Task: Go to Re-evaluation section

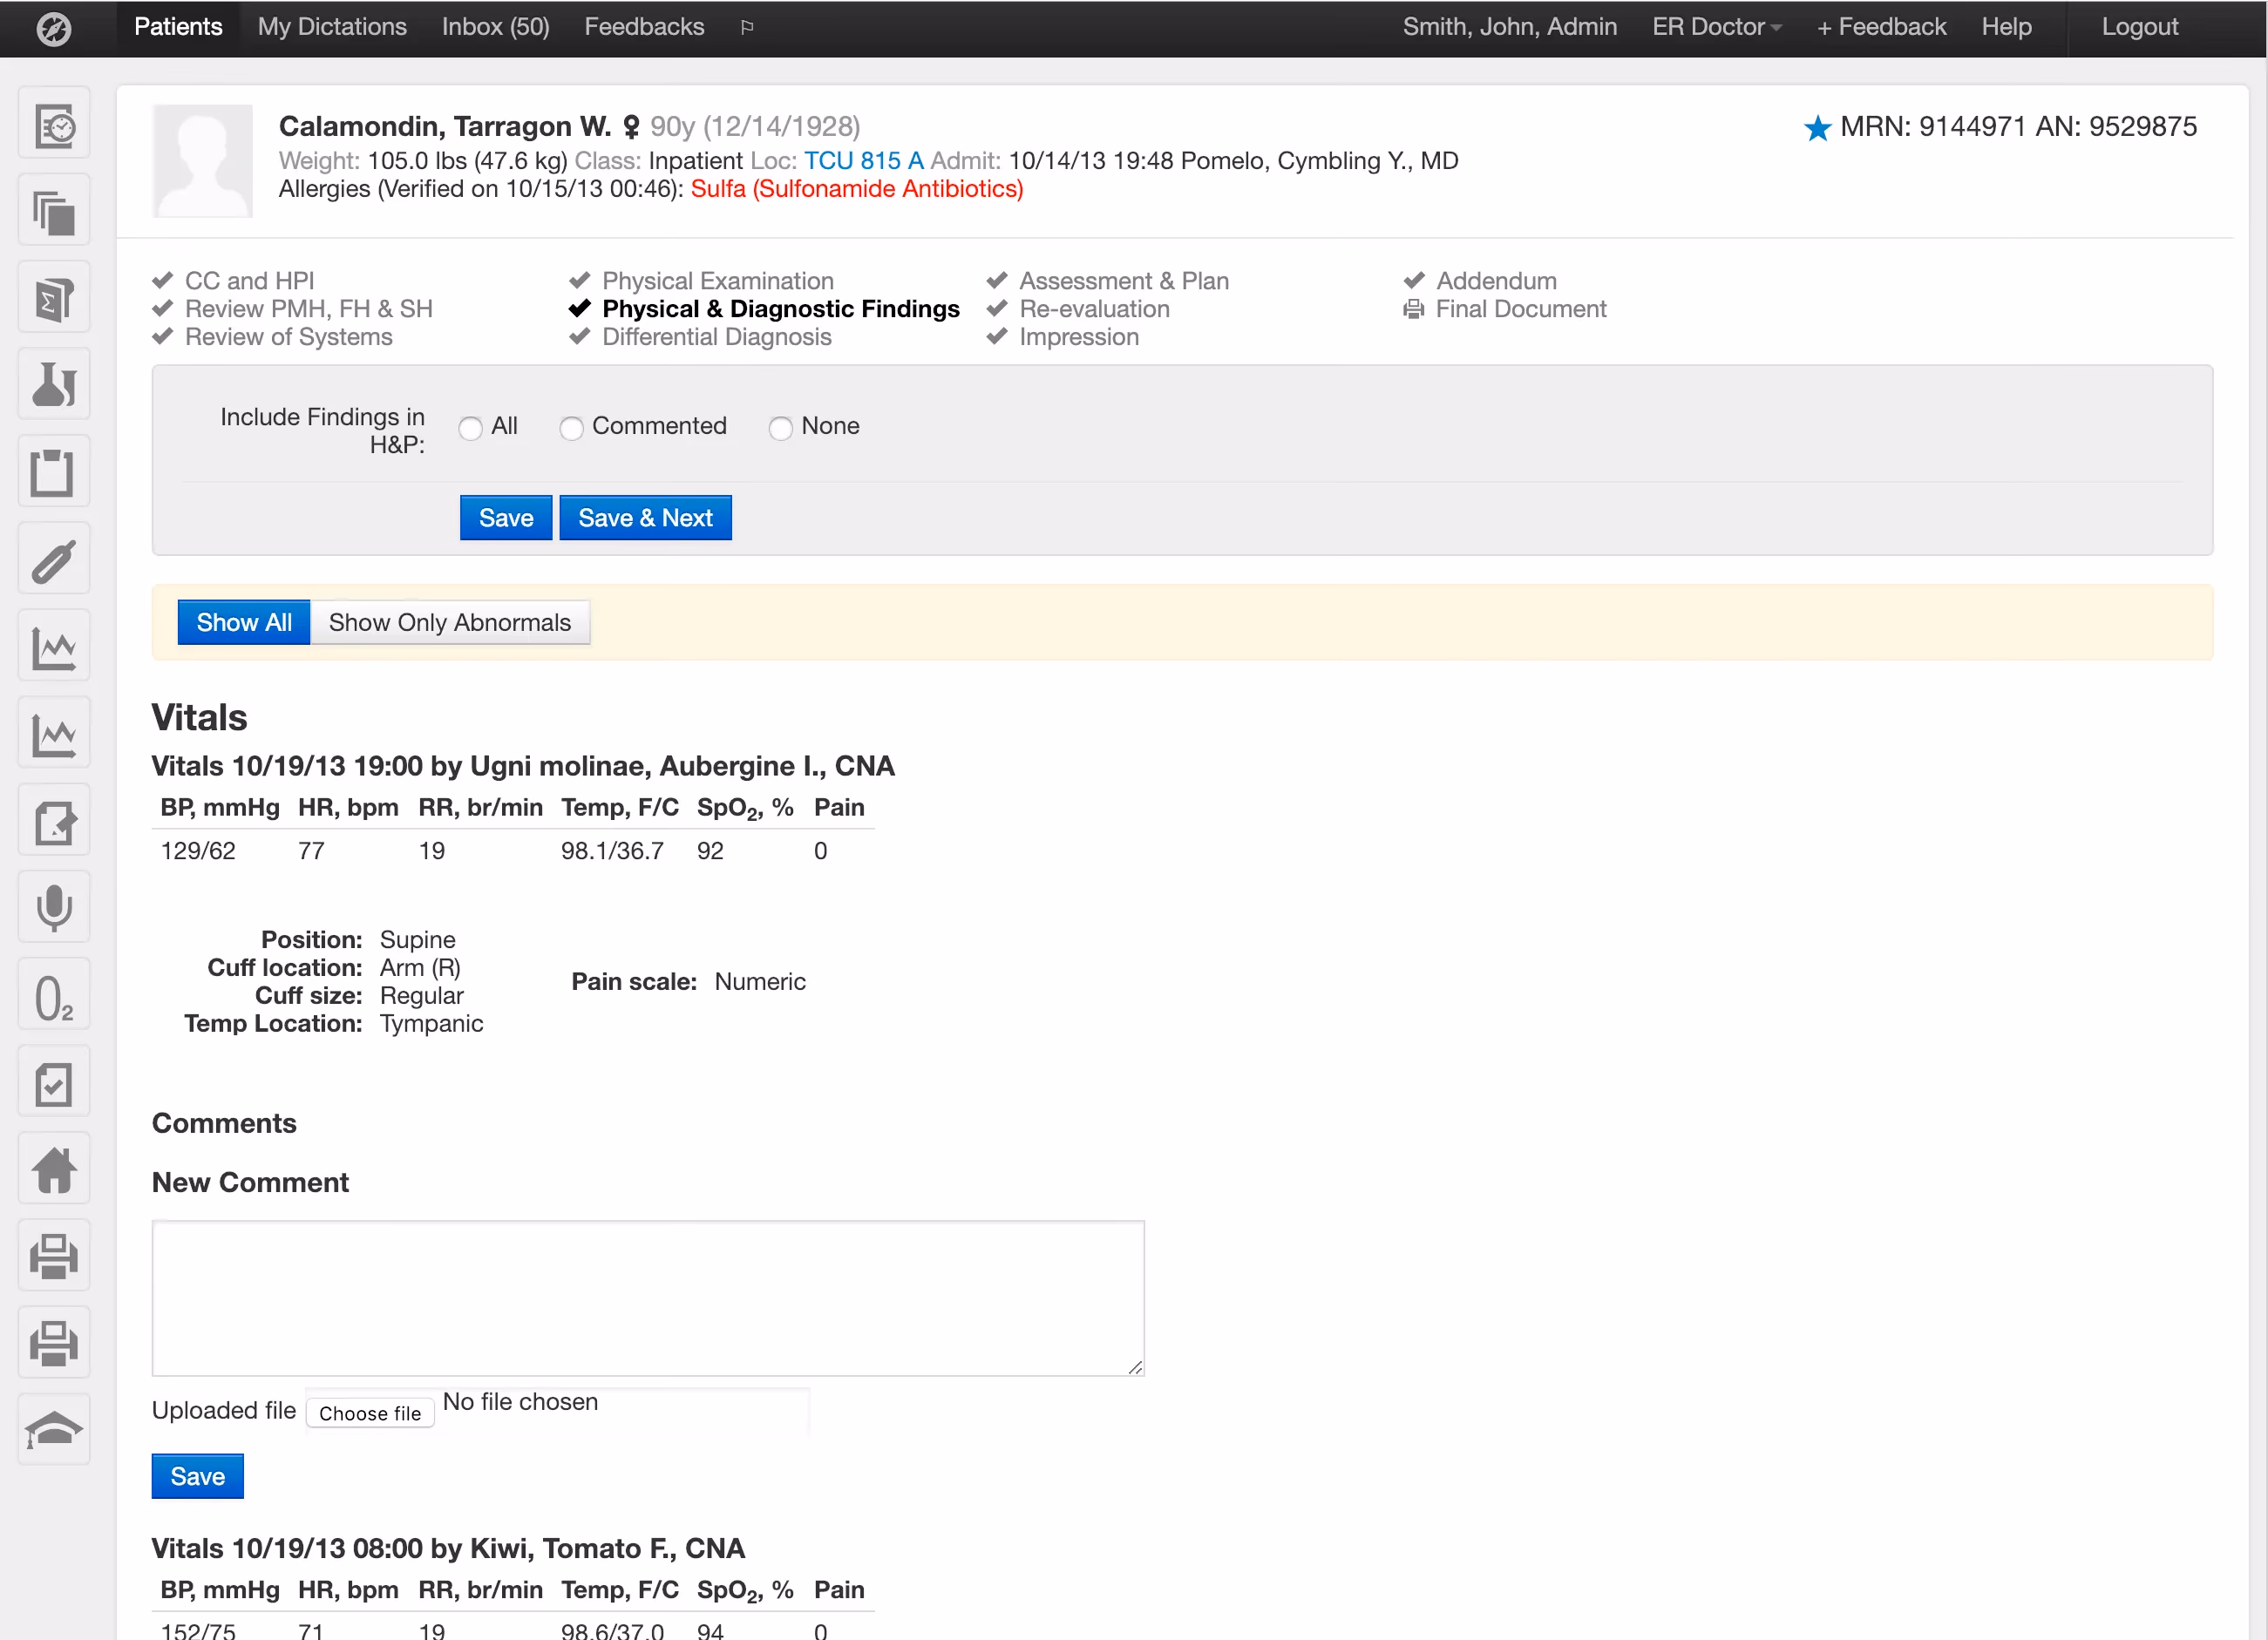Action: tap(1095, 309)
